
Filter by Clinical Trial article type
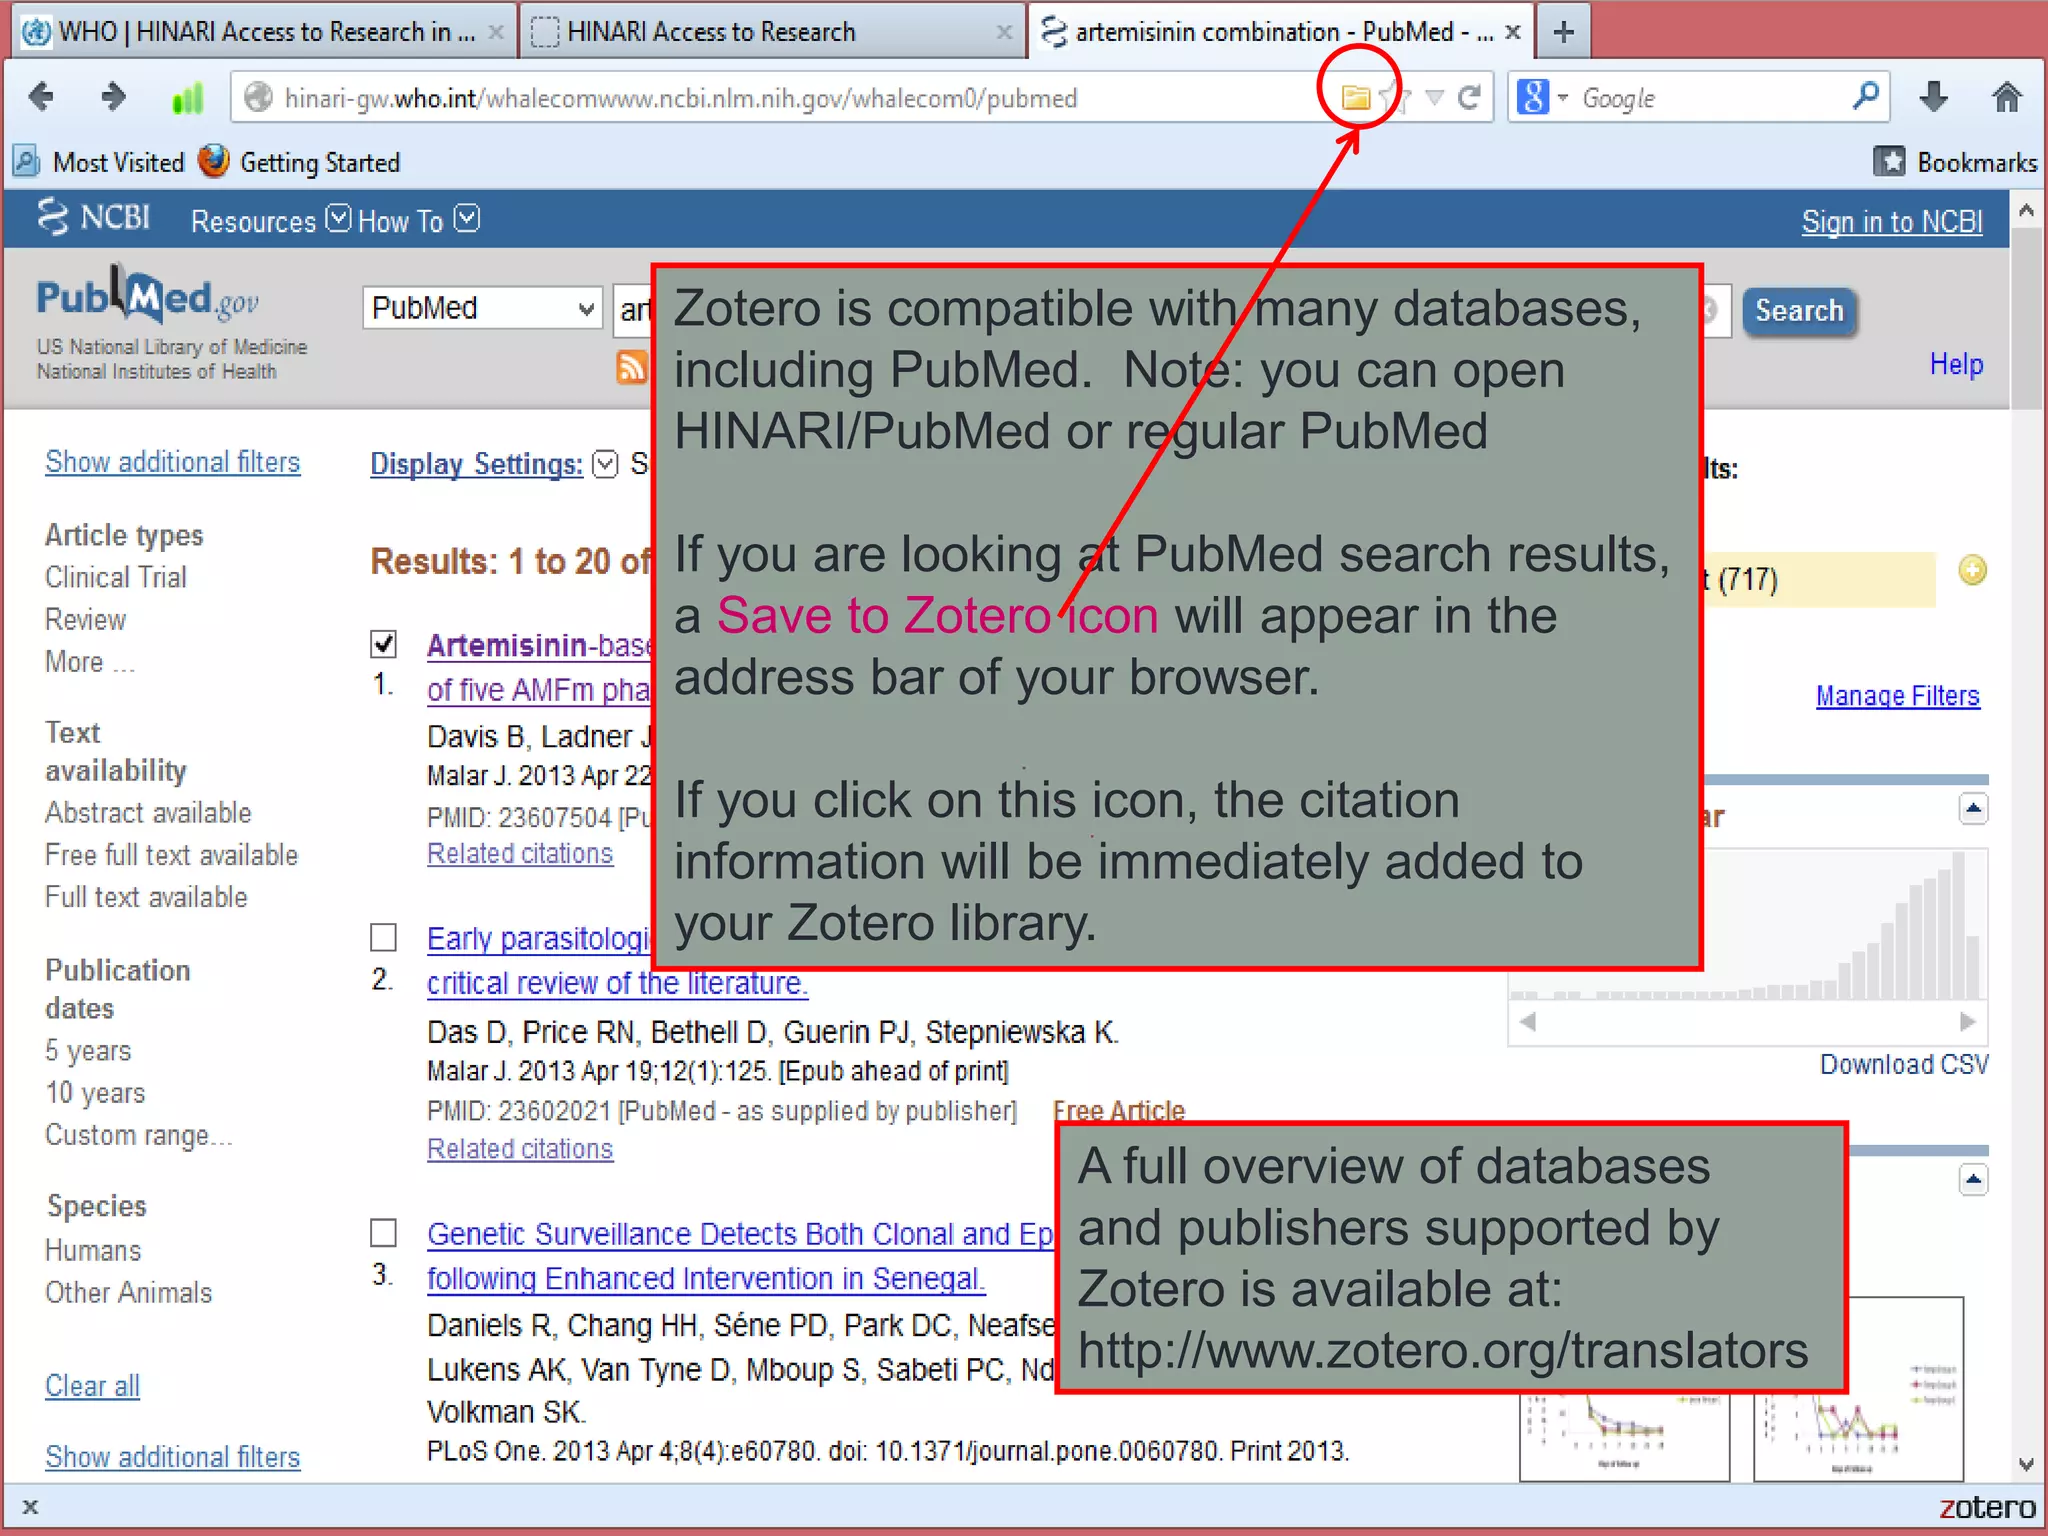116,577
